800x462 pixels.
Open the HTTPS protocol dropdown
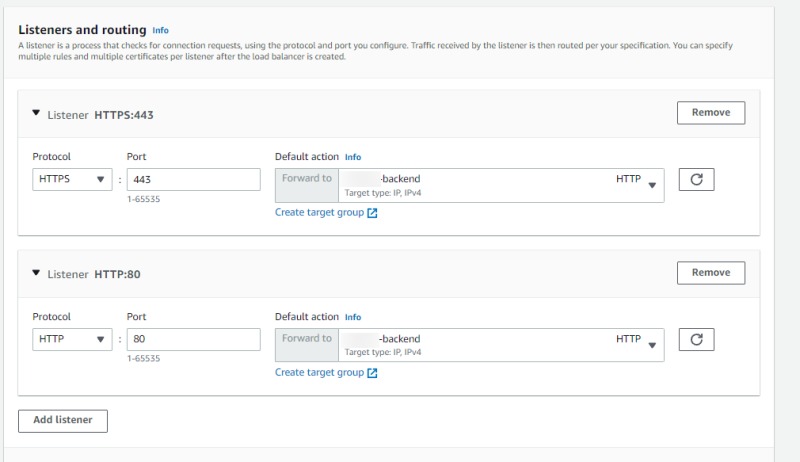point(72,180)
